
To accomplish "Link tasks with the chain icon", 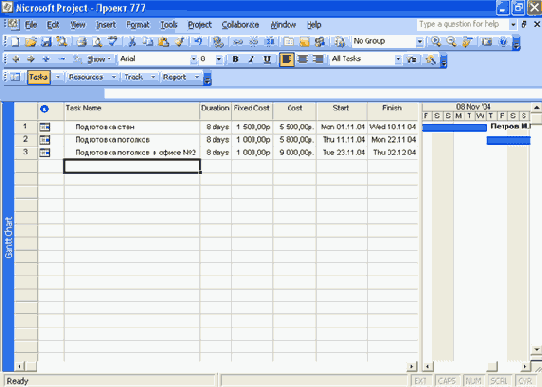I will coord(237,42).
